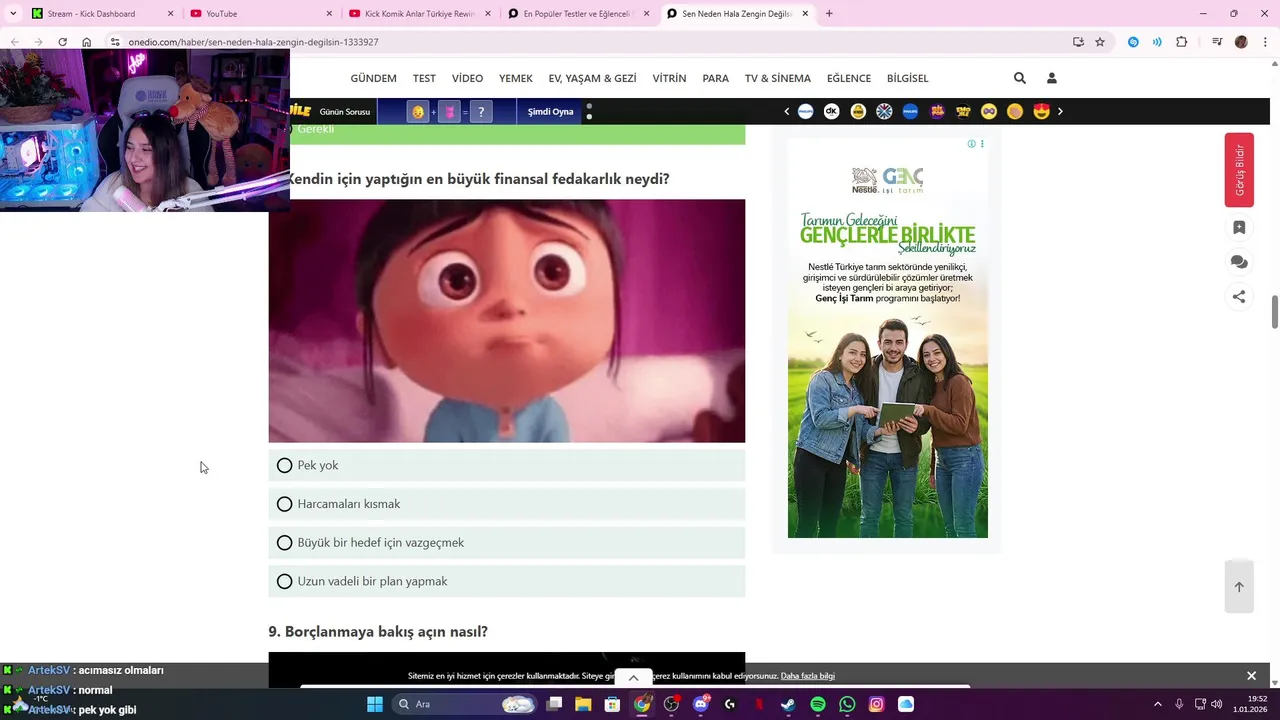The height and width of the screenshot is (720, 1280).
Task: Click the heart-eyes emoji reaction icon
Action: (x=1042, y=111)
